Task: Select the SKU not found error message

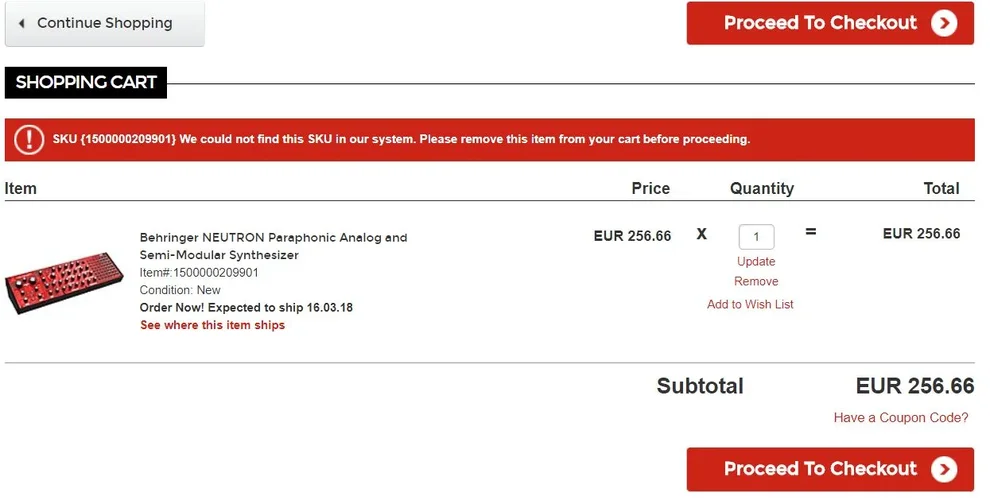Action: tap(401, 139)
